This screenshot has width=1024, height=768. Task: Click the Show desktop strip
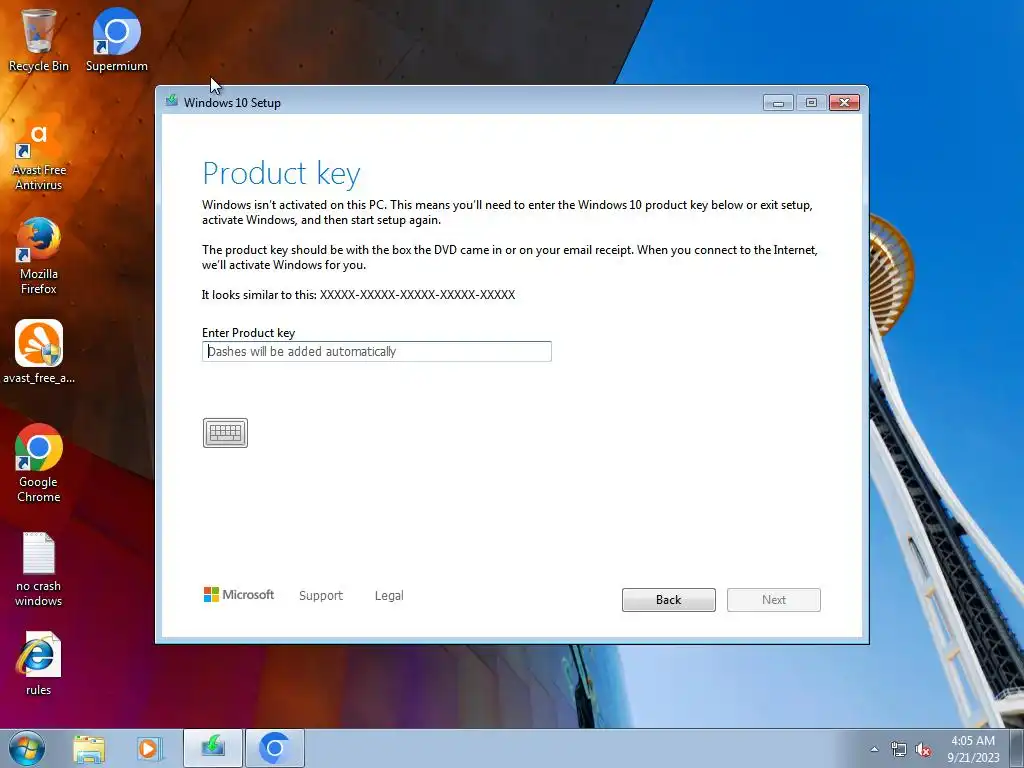click(1017, 748)
